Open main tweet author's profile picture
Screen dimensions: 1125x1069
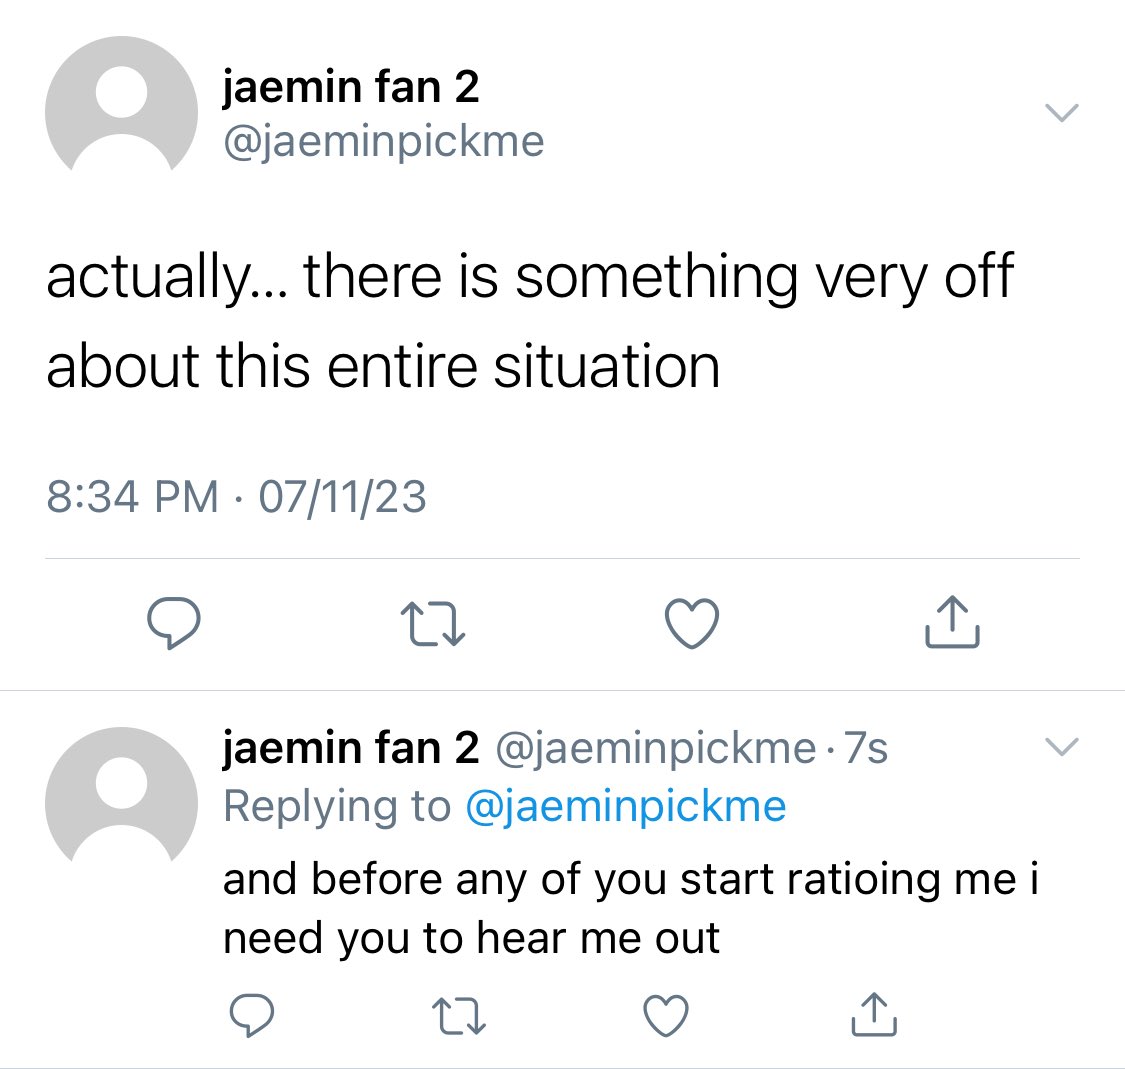tap(121, 103)
